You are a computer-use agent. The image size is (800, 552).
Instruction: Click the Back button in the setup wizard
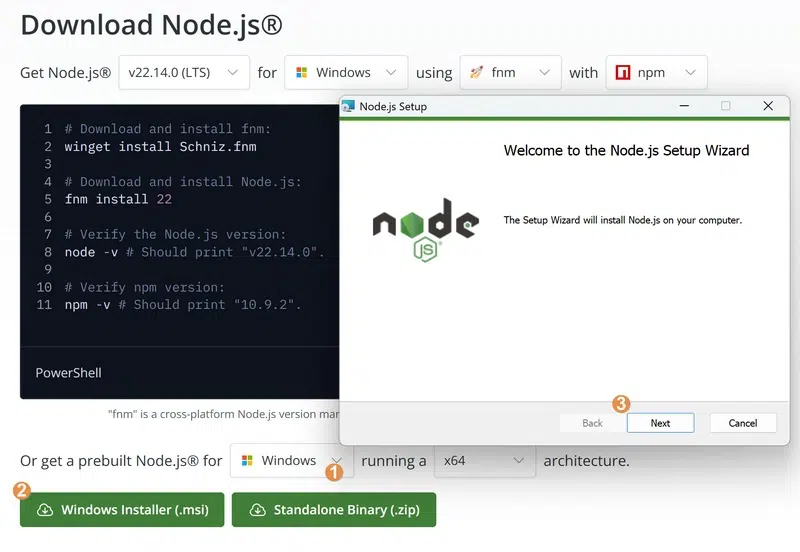592,423
